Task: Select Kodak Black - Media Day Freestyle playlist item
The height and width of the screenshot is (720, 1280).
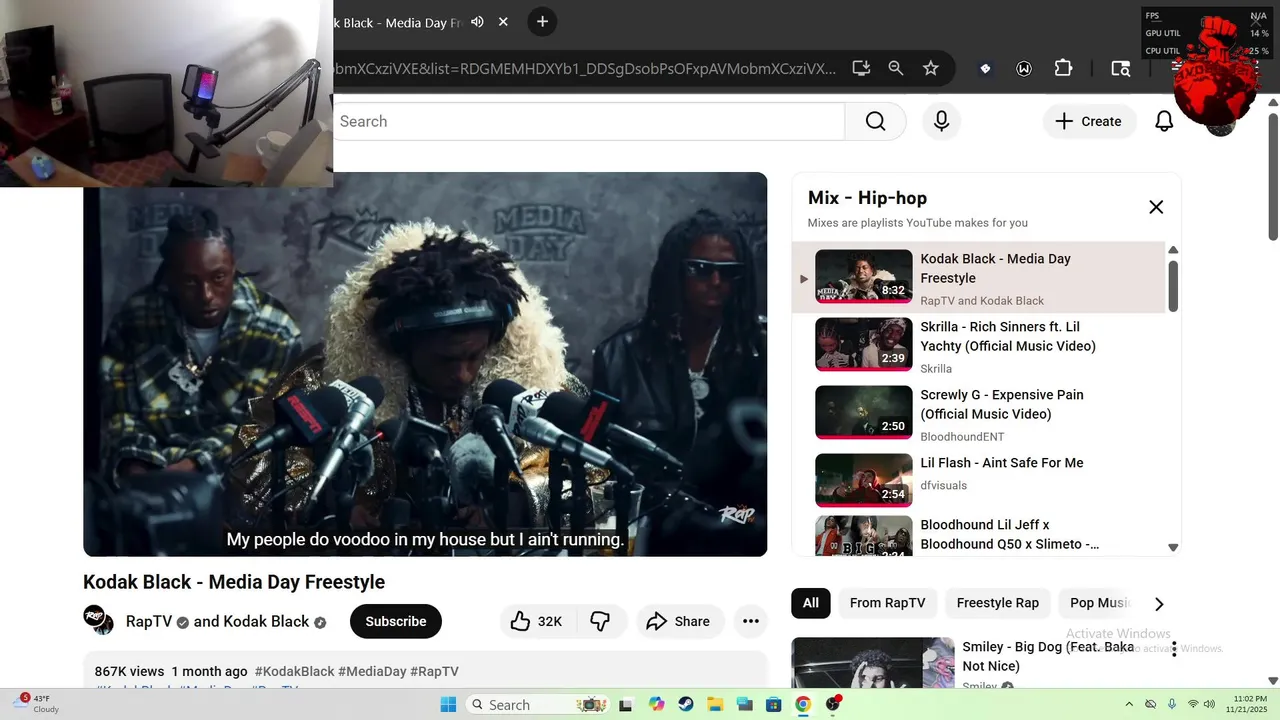Action: (x=980, y=278)
